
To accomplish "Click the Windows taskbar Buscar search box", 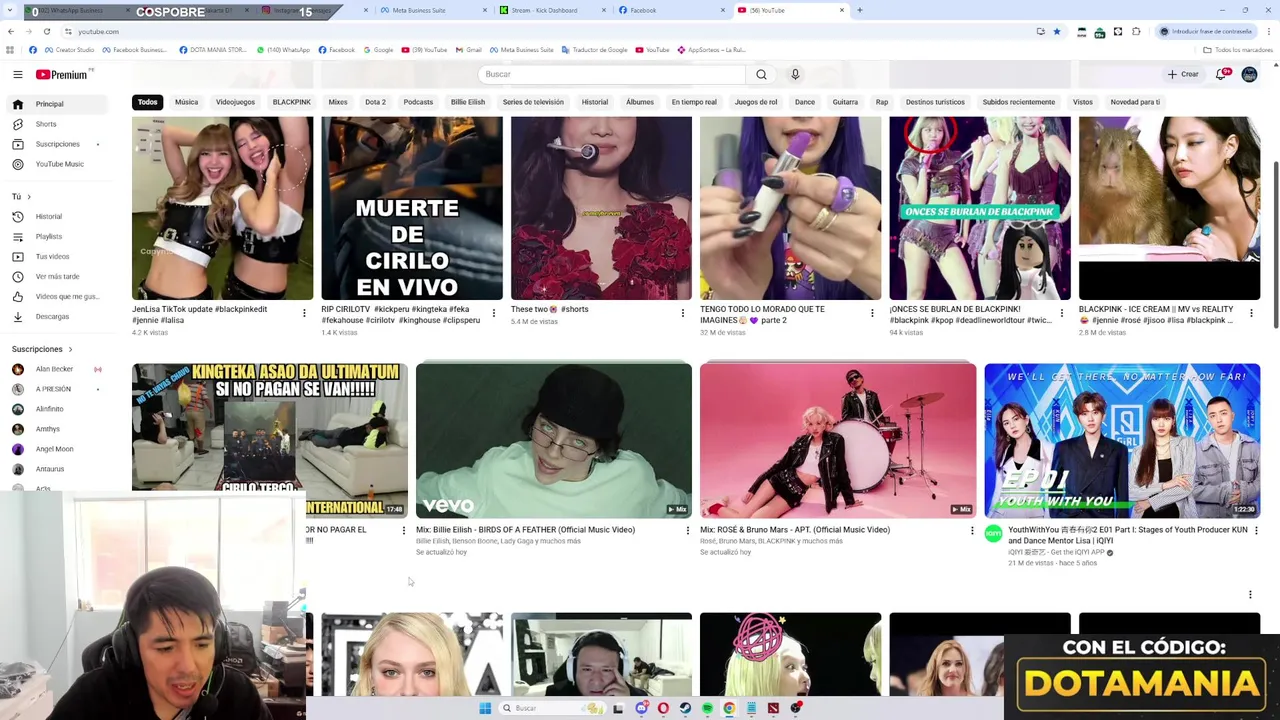I will tap(553, 708).
